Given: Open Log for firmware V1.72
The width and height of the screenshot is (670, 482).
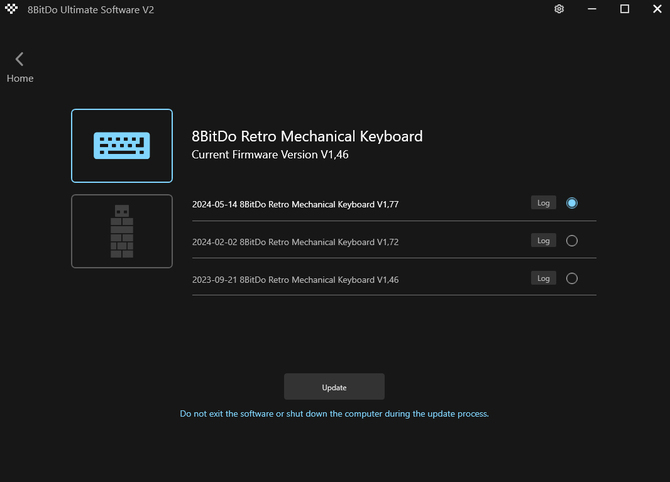Looking at the screenshot, I should point(544,241).
